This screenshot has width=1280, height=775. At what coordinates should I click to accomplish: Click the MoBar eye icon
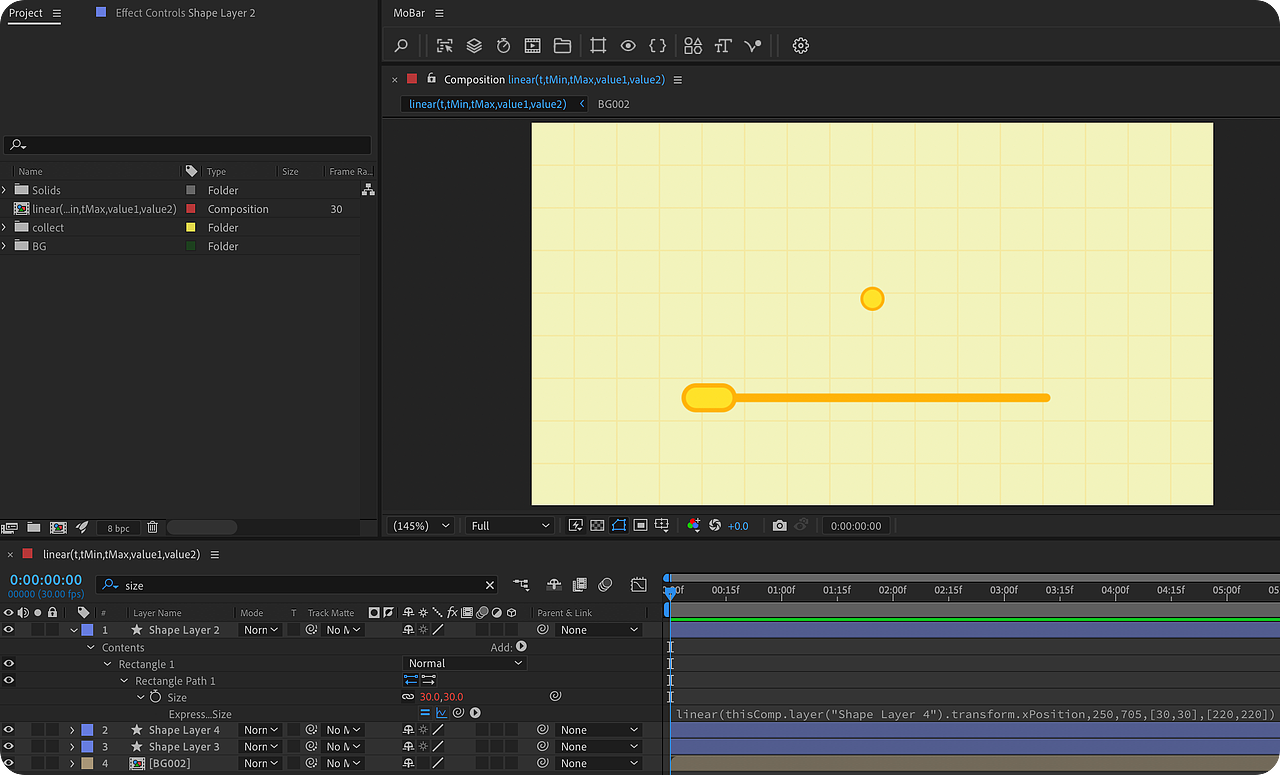click(628, 46)
